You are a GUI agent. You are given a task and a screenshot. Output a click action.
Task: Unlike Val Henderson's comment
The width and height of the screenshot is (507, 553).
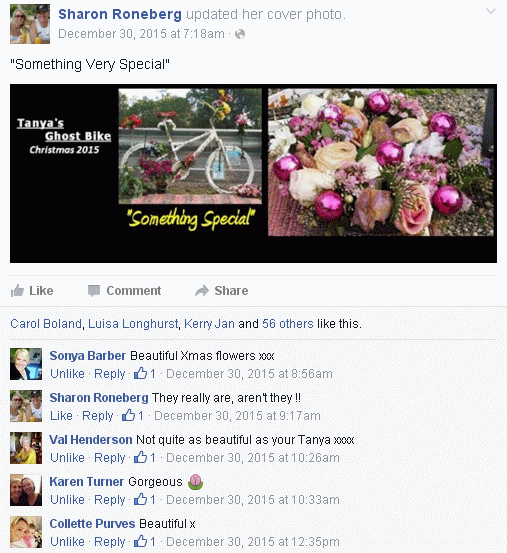click(x=67, y=457)
